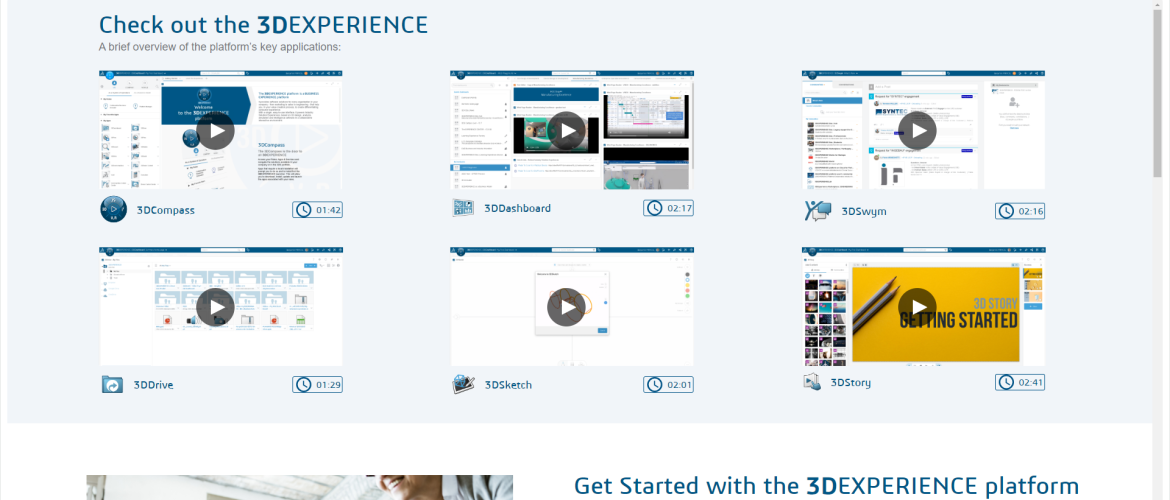This screenshot has height=500, width=1170.
Task: Click the 02:17 duration badge
Action: 668,208
